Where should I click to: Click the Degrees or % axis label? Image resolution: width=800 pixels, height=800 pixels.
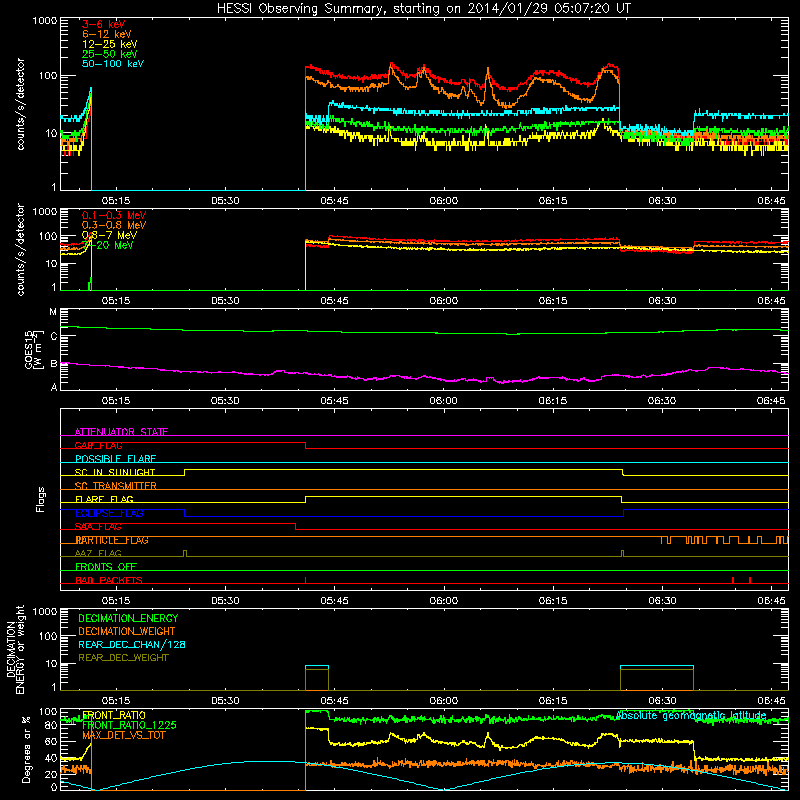[26, 749]
